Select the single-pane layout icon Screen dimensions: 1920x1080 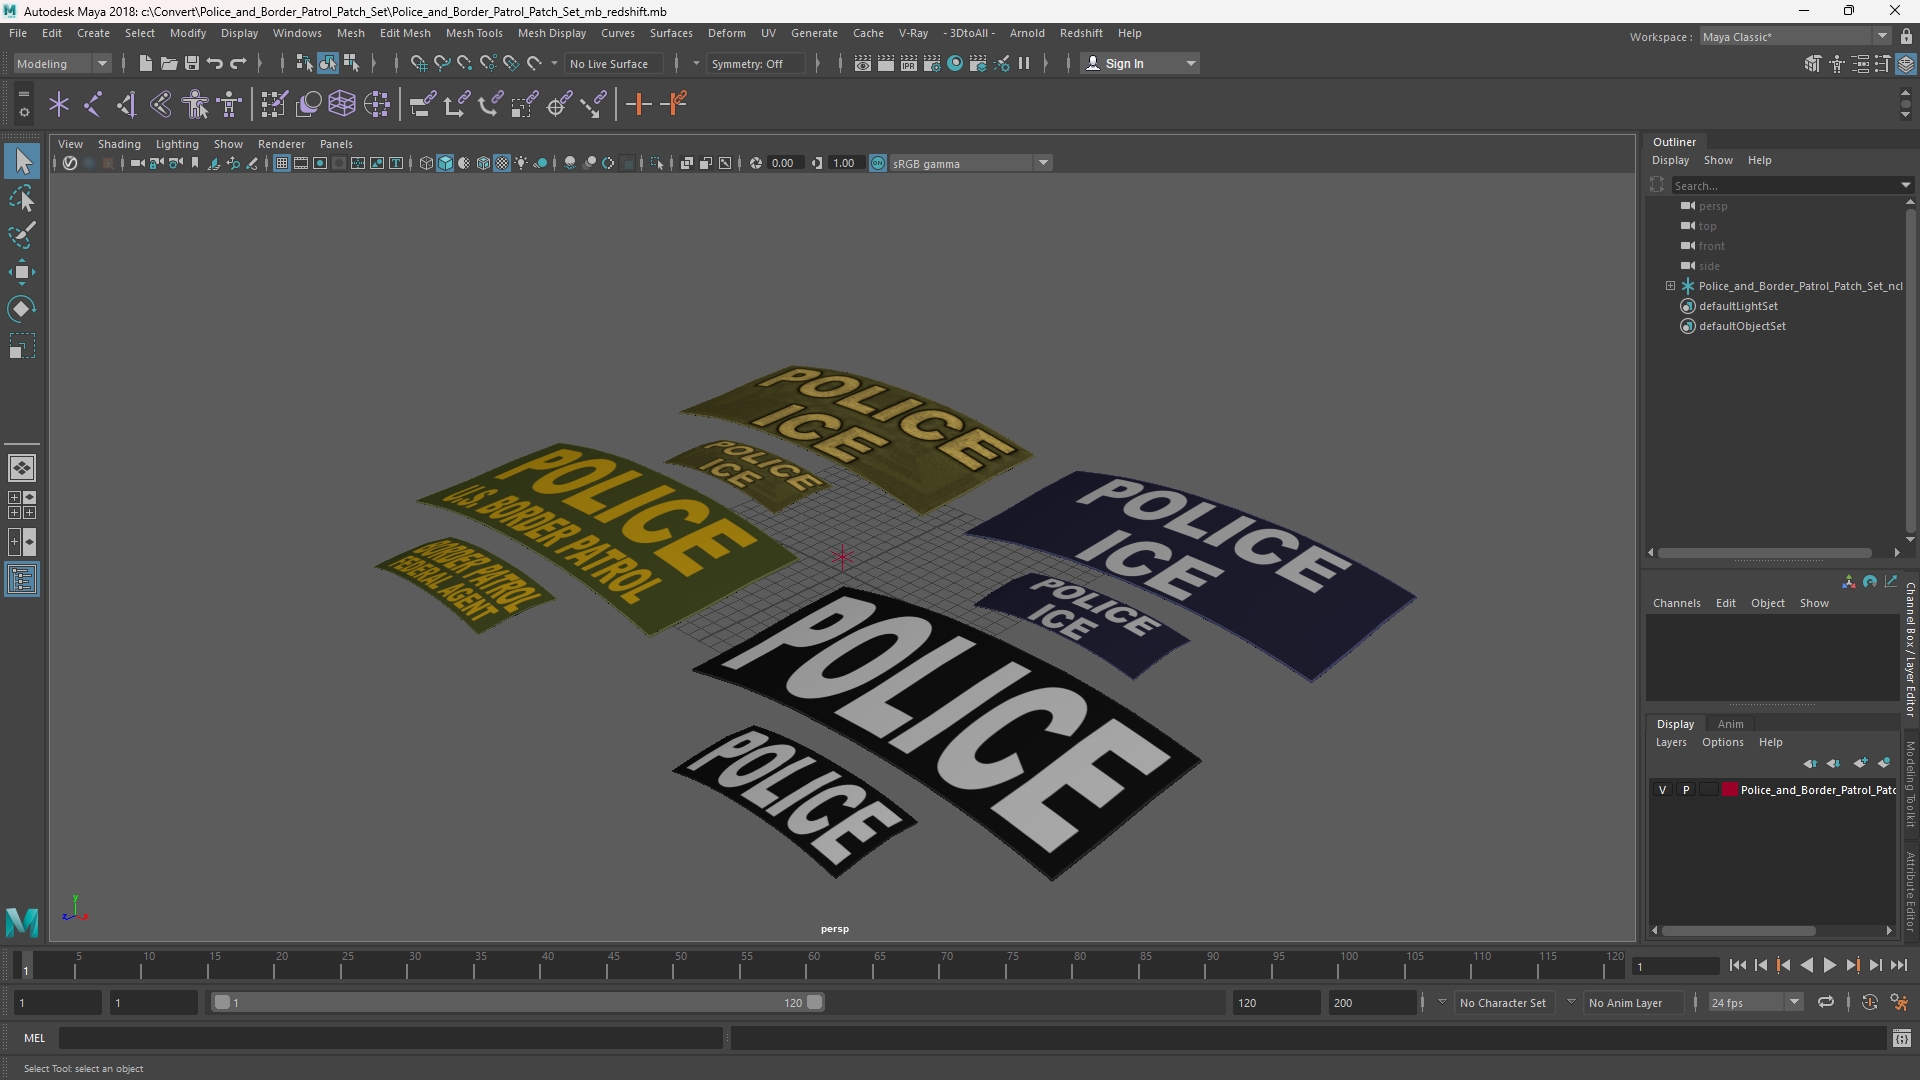(x=22, y=467)
